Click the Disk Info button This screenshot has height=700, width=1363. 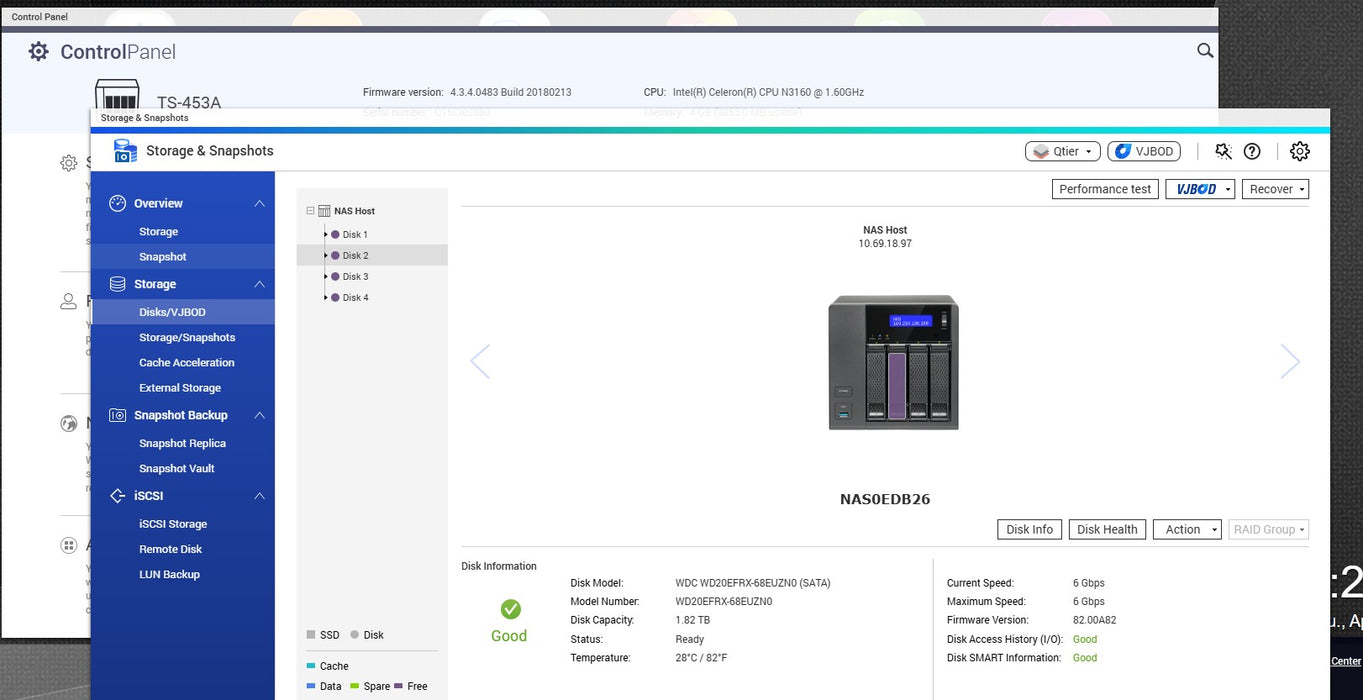[1029, 529]
